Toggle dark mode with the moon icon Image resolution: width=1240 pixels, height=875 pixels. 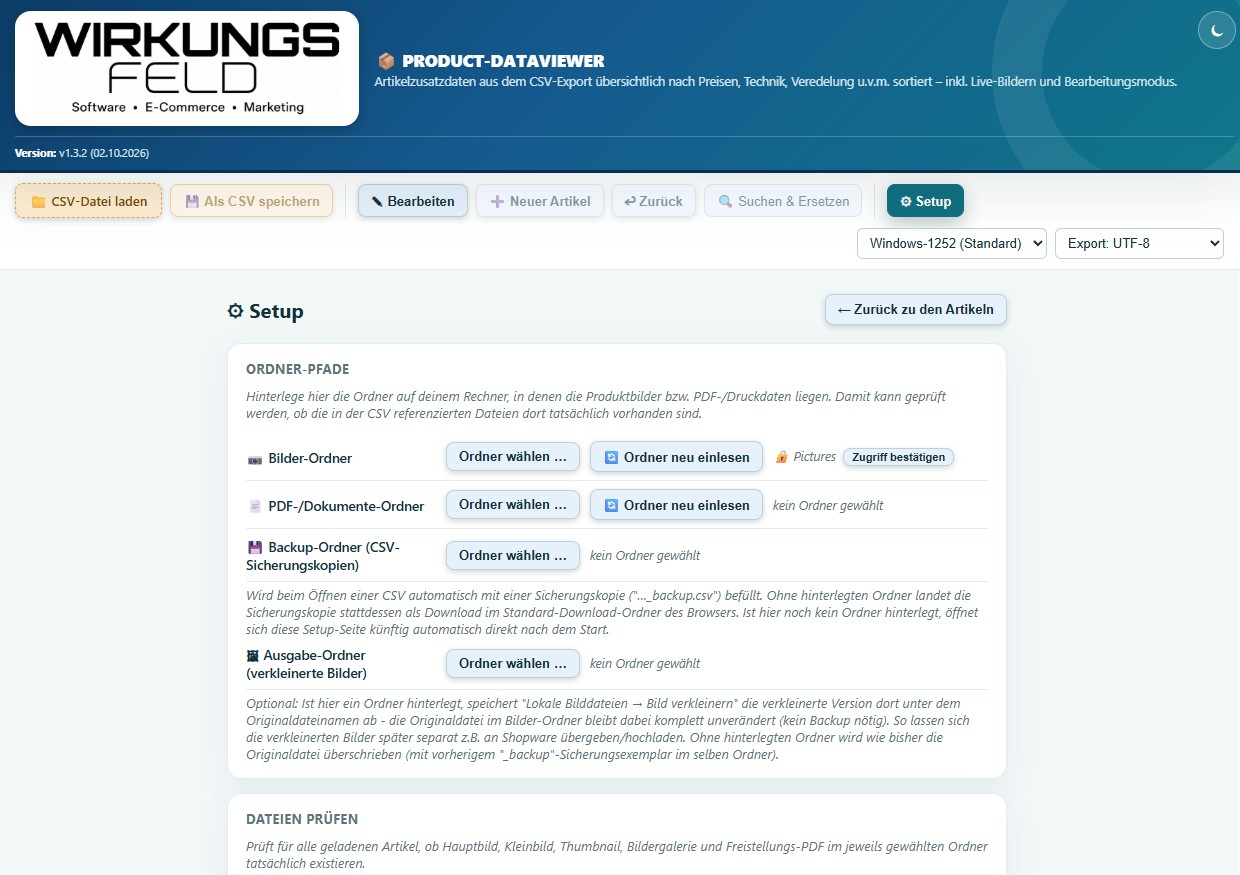click(1217, 31)
